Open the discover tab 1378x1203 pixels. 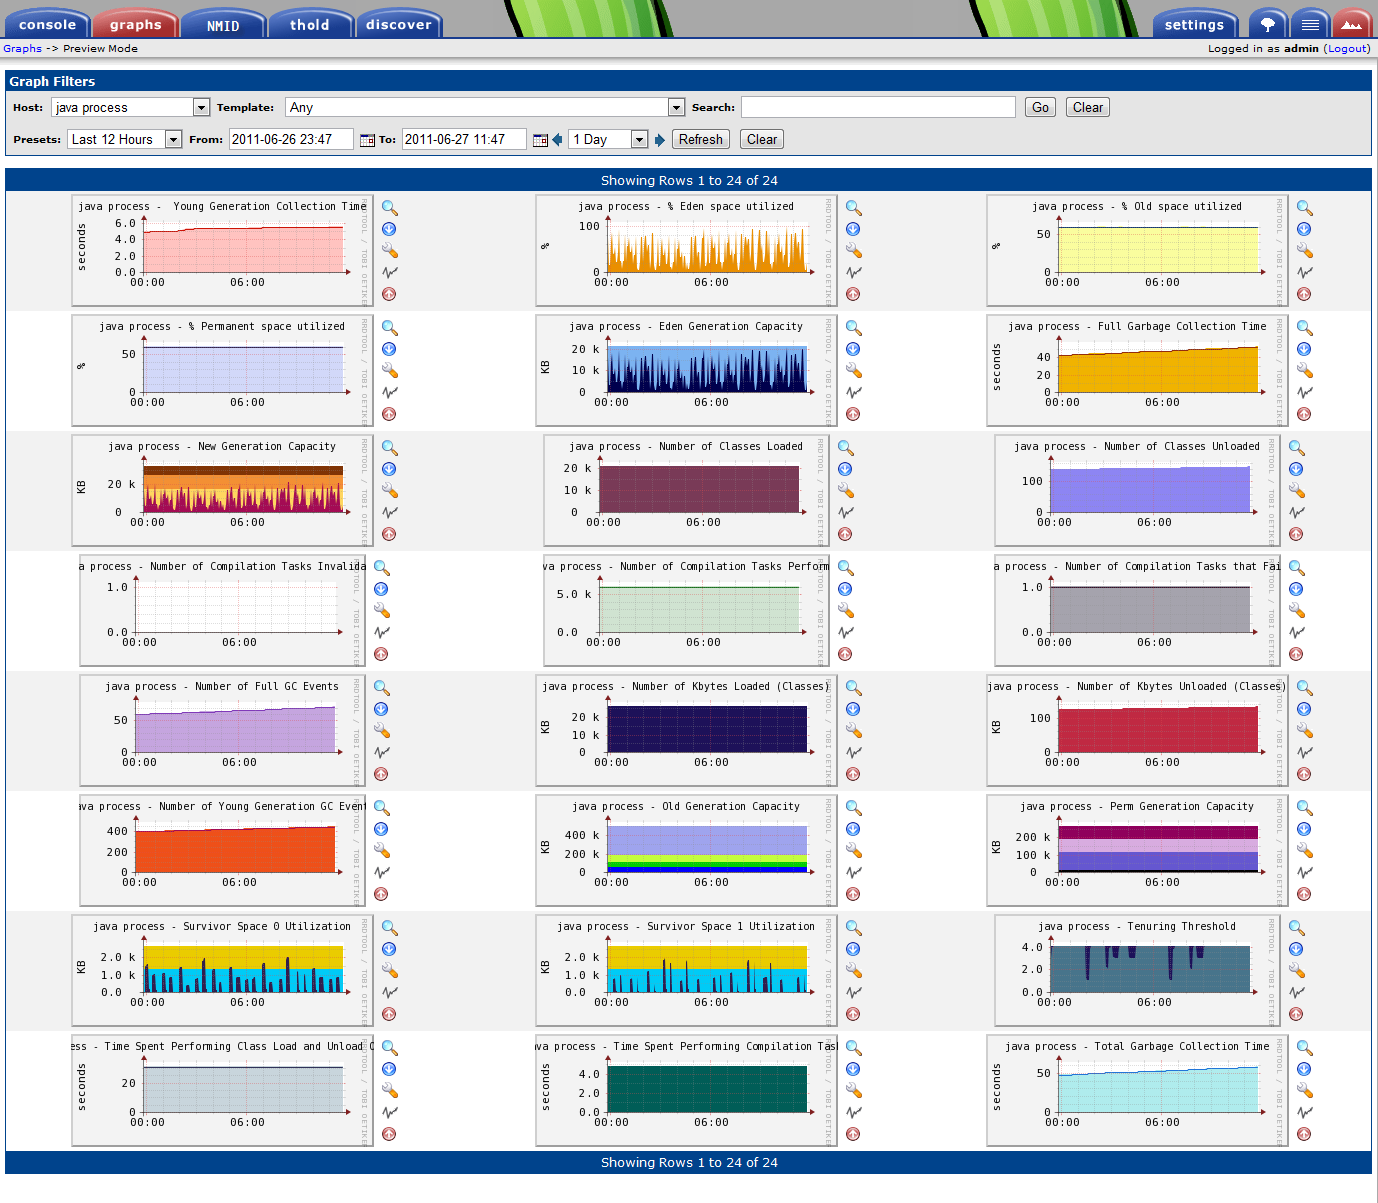399,24
